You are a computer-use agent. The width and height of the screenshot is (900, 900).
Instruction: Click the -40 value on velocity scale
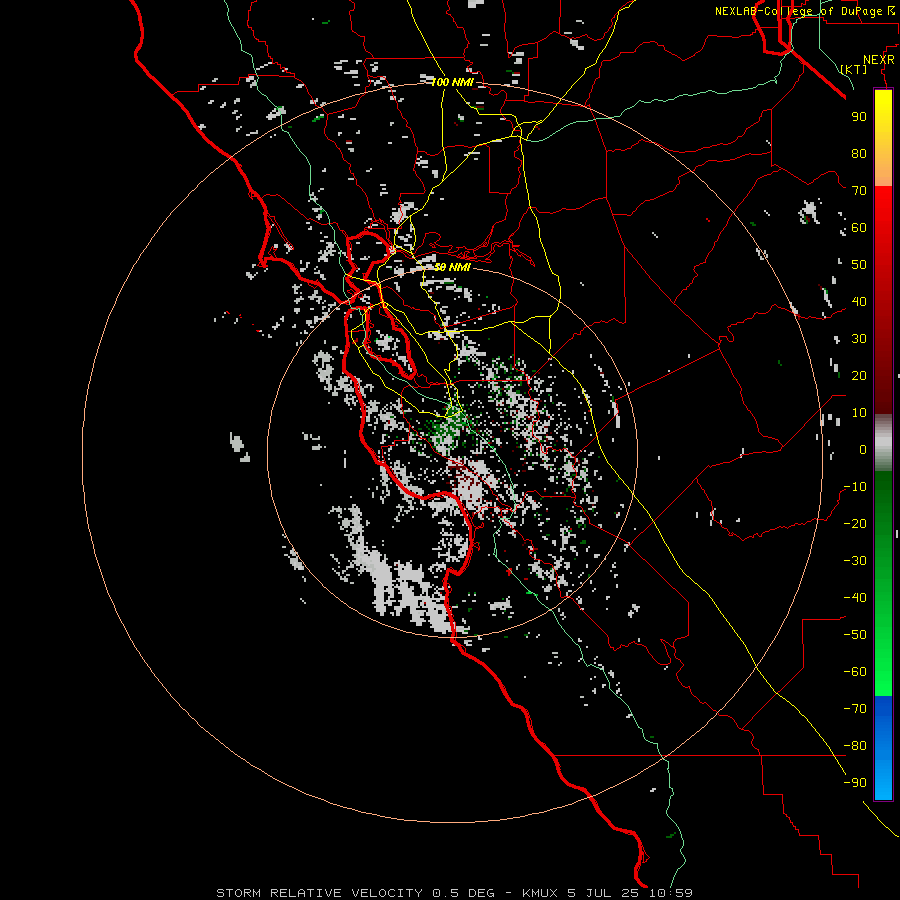tap(855, 598)
